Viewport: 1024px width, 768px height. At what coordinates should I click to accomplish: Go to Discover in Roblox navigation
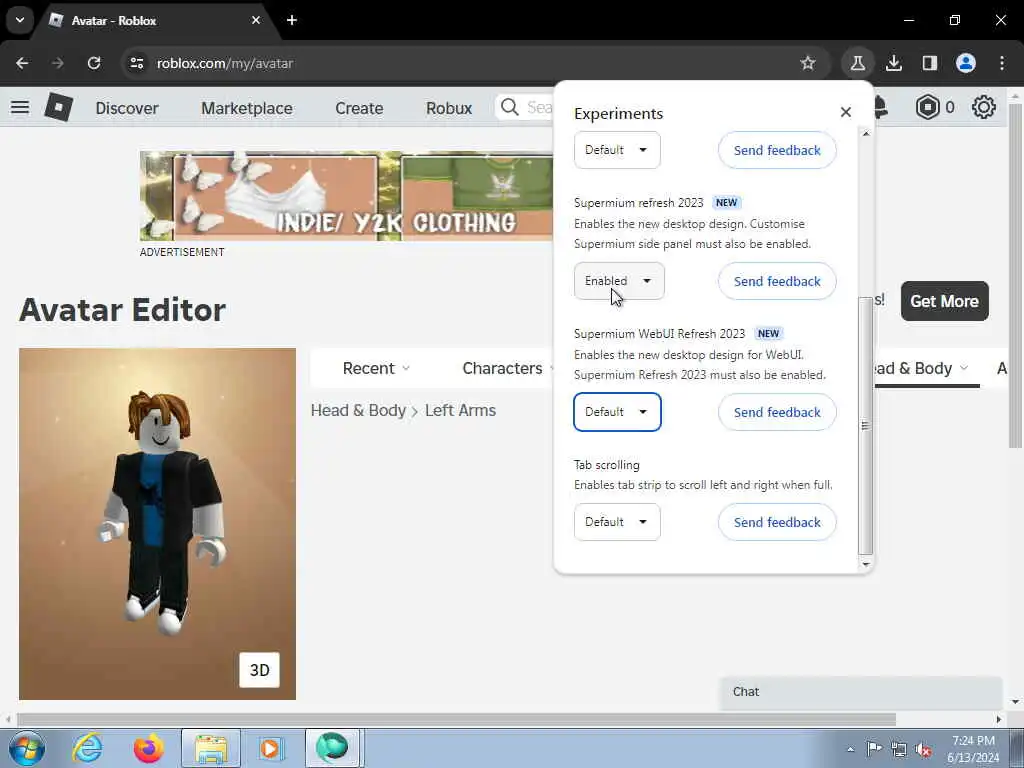[x=127, y=108]
